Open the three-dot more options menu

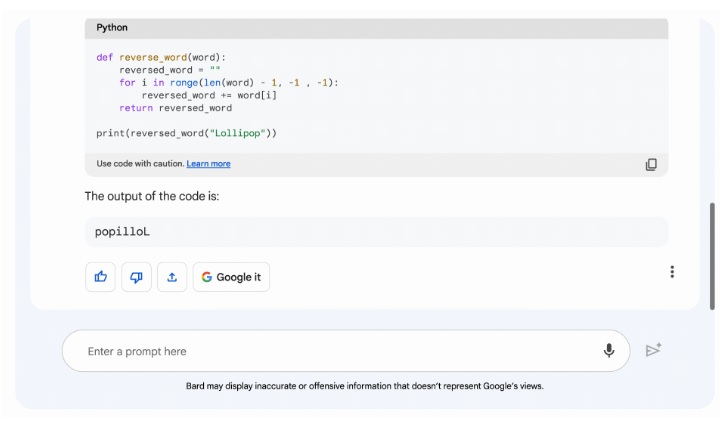pyautogui.click(x=672, y=272)
